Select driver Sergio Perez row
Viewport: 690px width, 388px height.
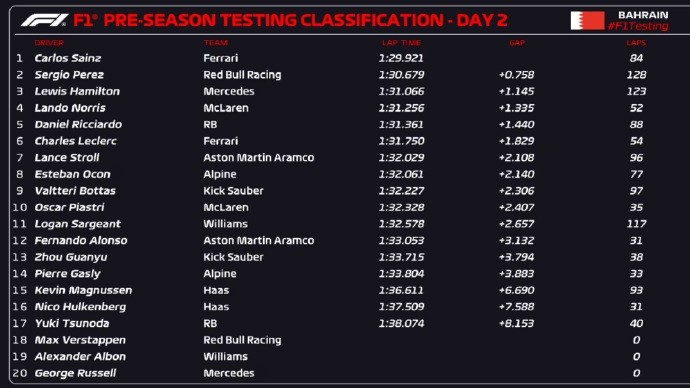(330, 75)
